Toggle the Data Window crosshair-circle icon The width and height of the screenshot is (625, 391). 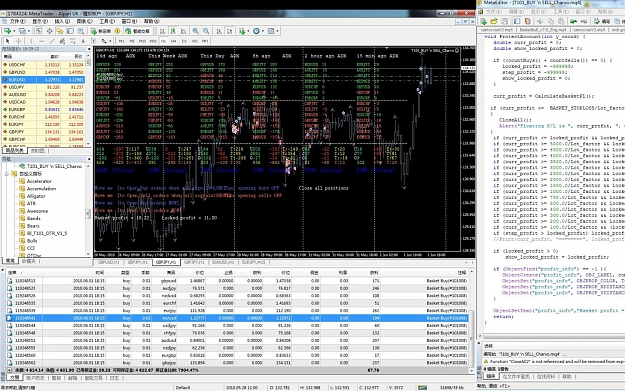49,31
